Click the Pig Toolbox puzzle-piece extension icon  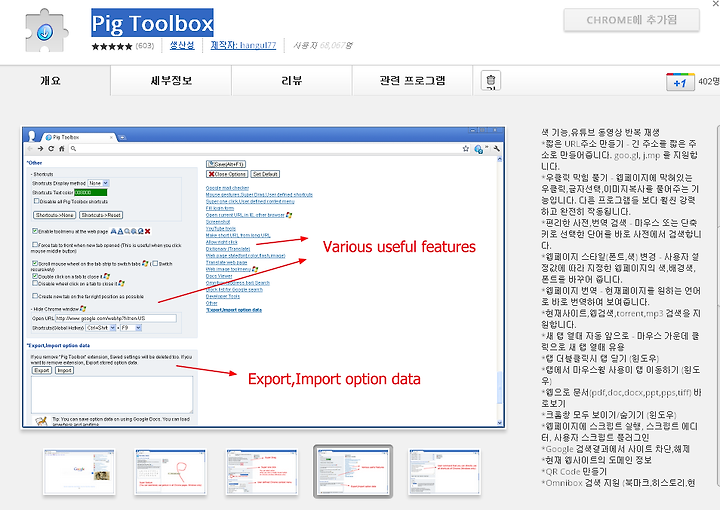46,30
